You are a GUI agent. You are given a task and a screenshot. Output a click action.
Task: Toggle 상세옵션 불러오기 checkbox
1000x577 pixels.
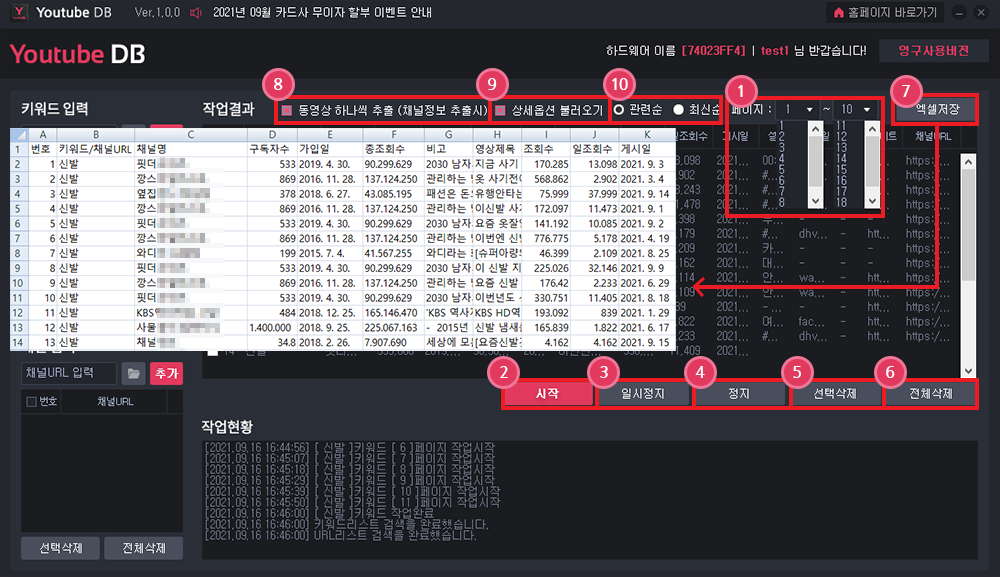pyautogui.click(x=500, y=110)
